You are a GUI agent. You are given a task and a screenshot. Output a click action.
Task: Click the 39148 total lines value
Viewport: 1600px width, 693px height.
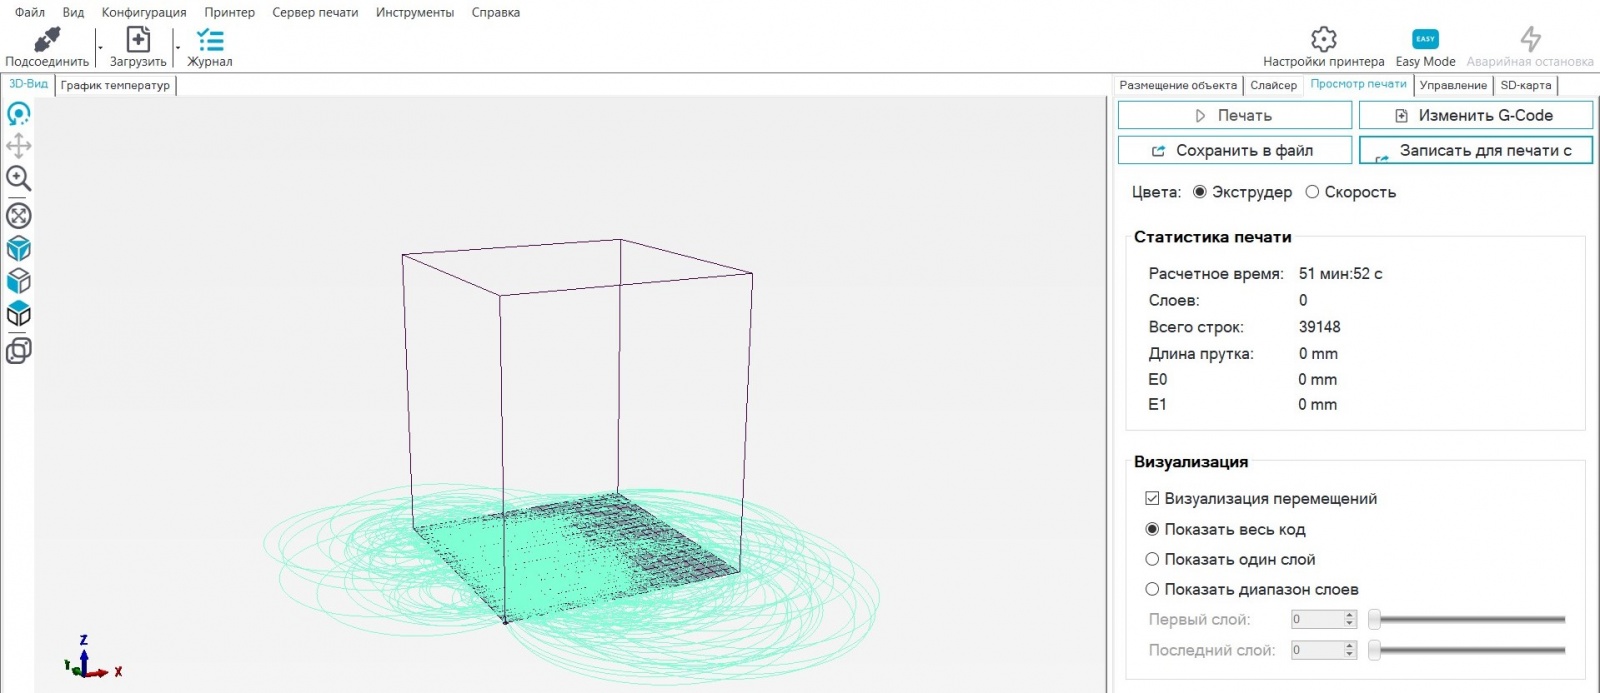[x=1319, y=327]
